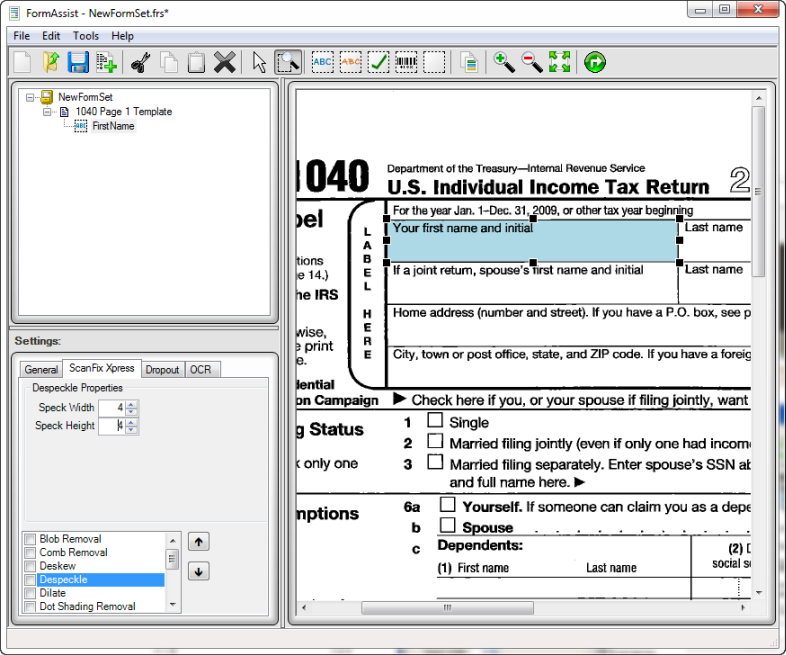
Task: Increase Speck Height value
Action: click(131, 422)
